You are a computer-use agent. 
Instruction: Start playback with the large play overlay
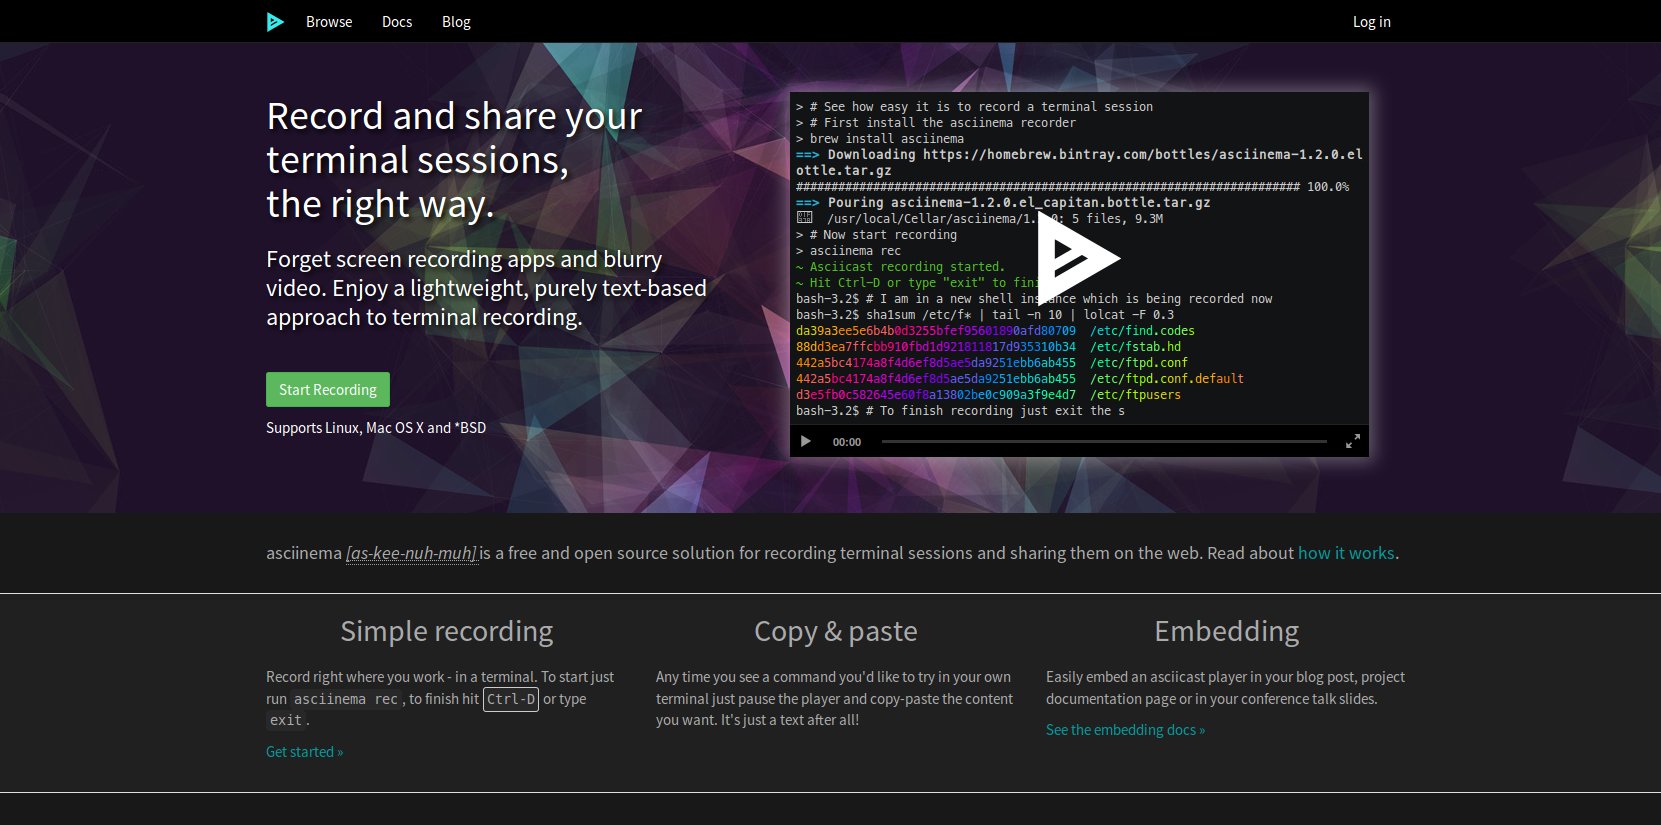pos(1077,258)
